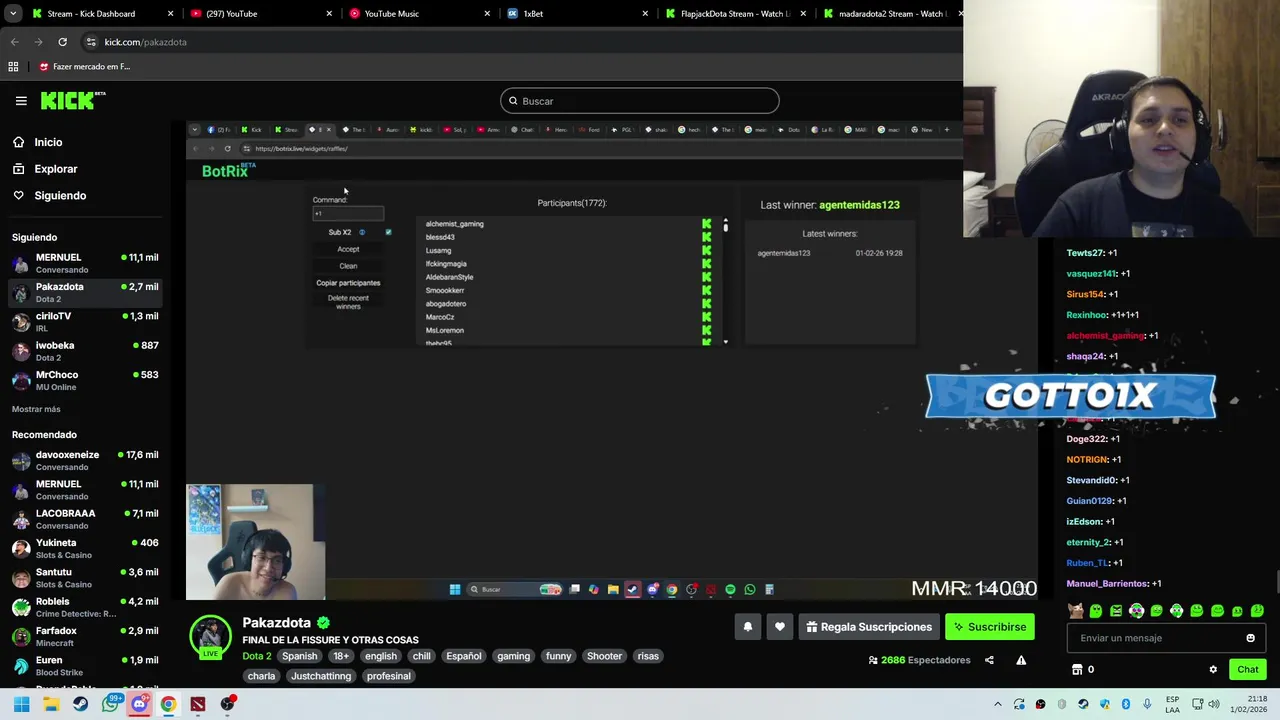Switch to the YouTube Music tab
This screenshot has height=720, width=1280.
(420, 14)
